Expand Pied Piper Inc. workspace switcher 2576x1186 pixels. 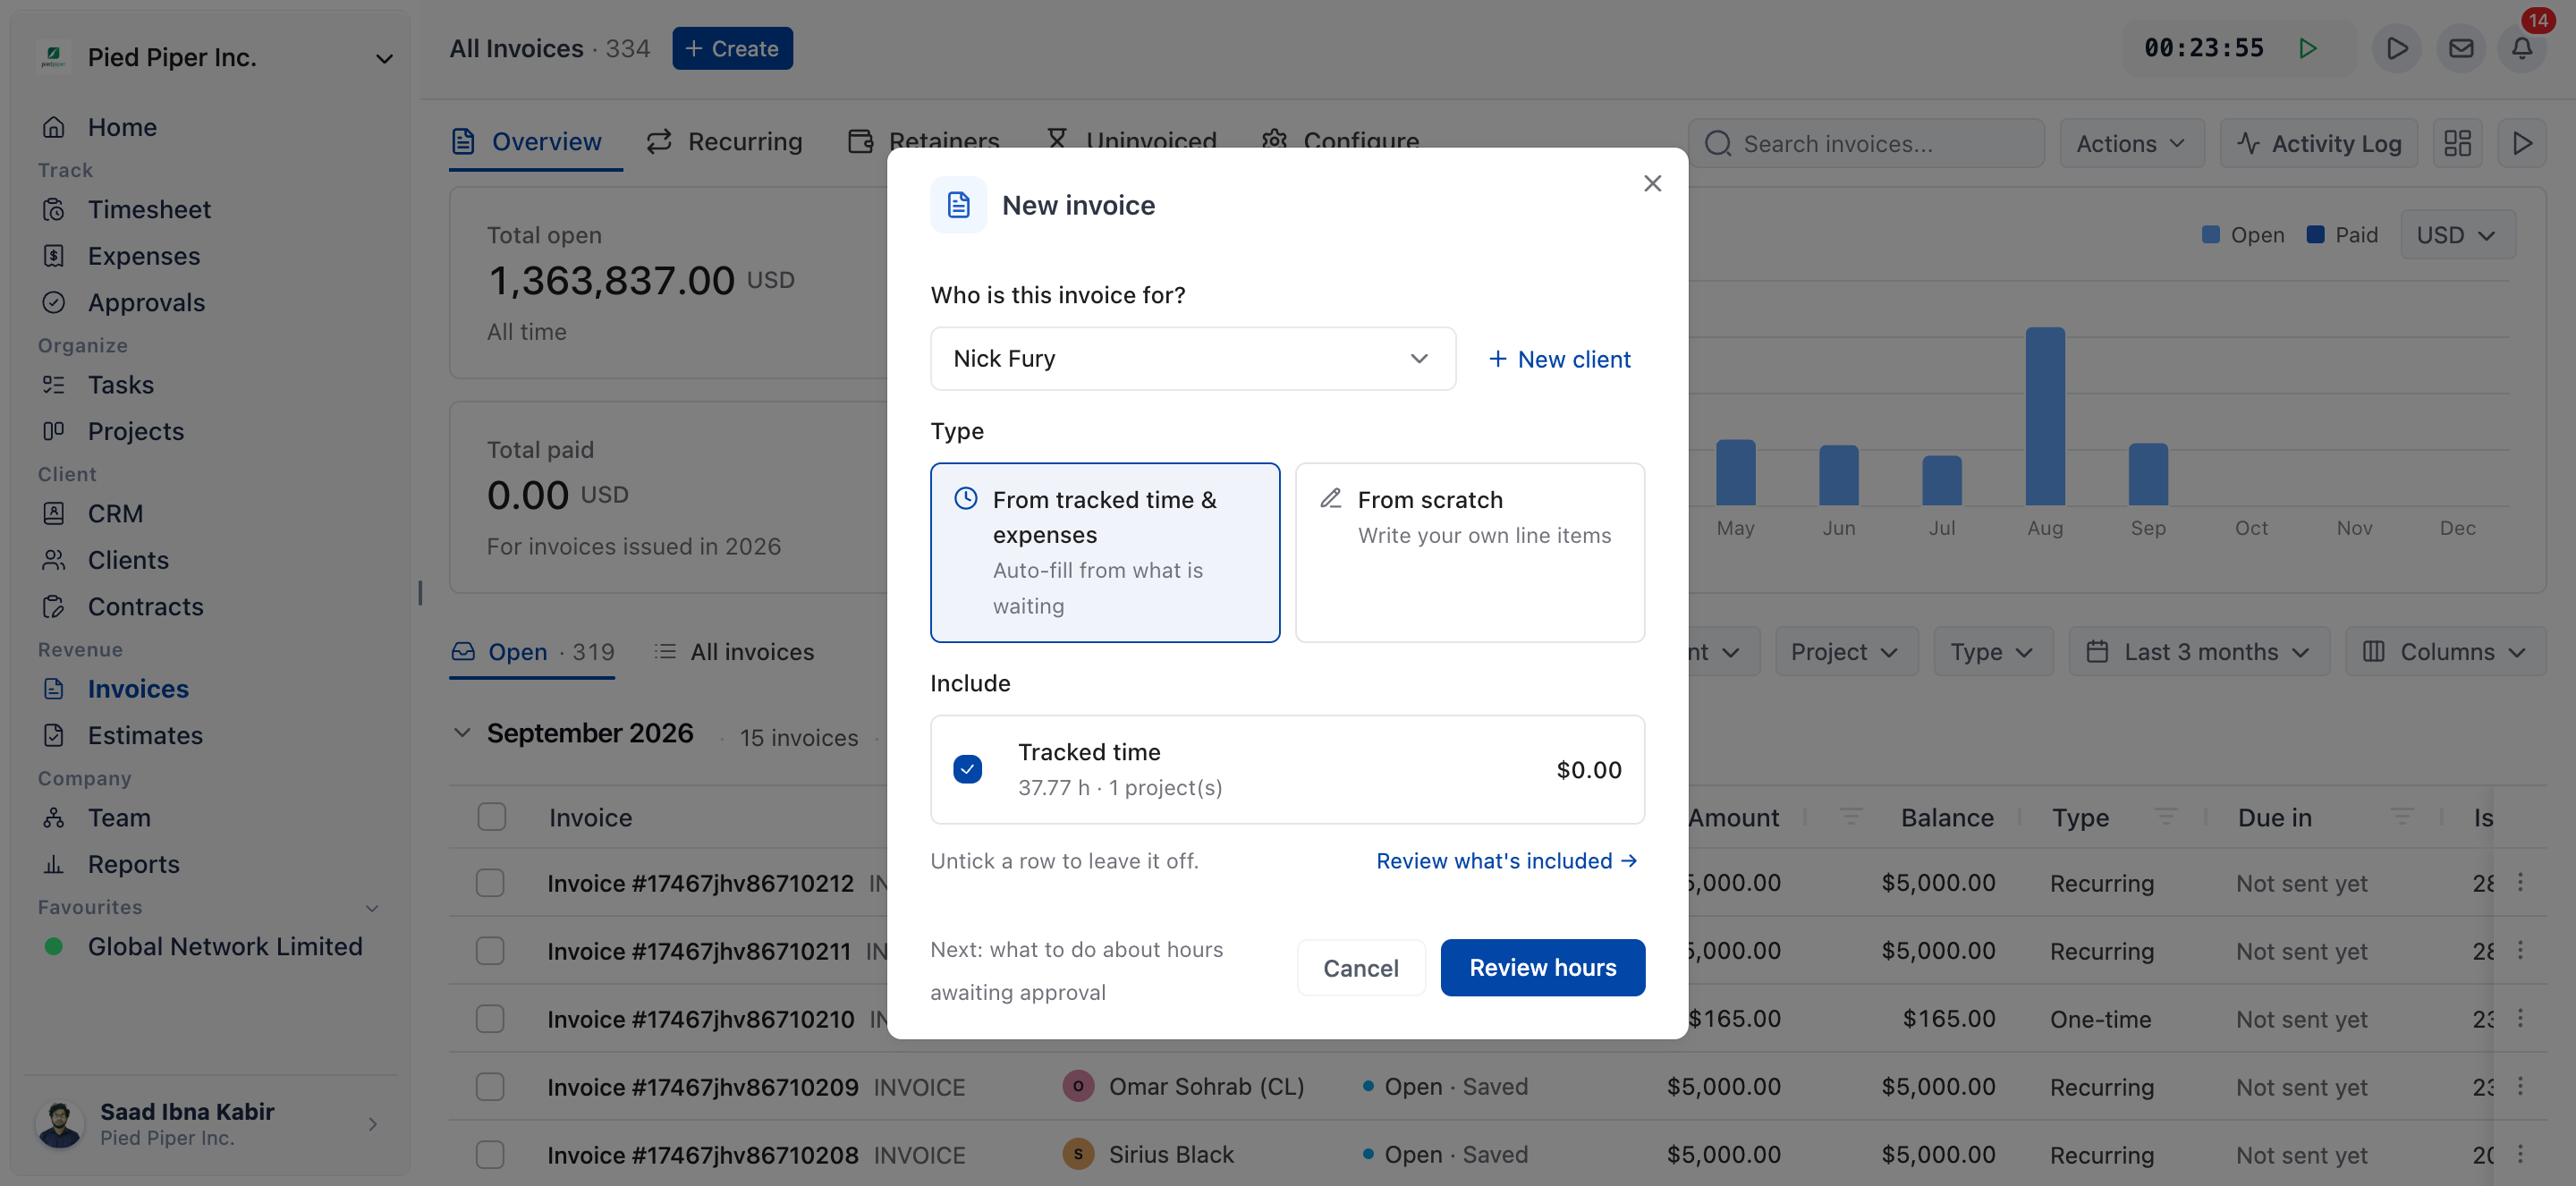tap(215, 57)
